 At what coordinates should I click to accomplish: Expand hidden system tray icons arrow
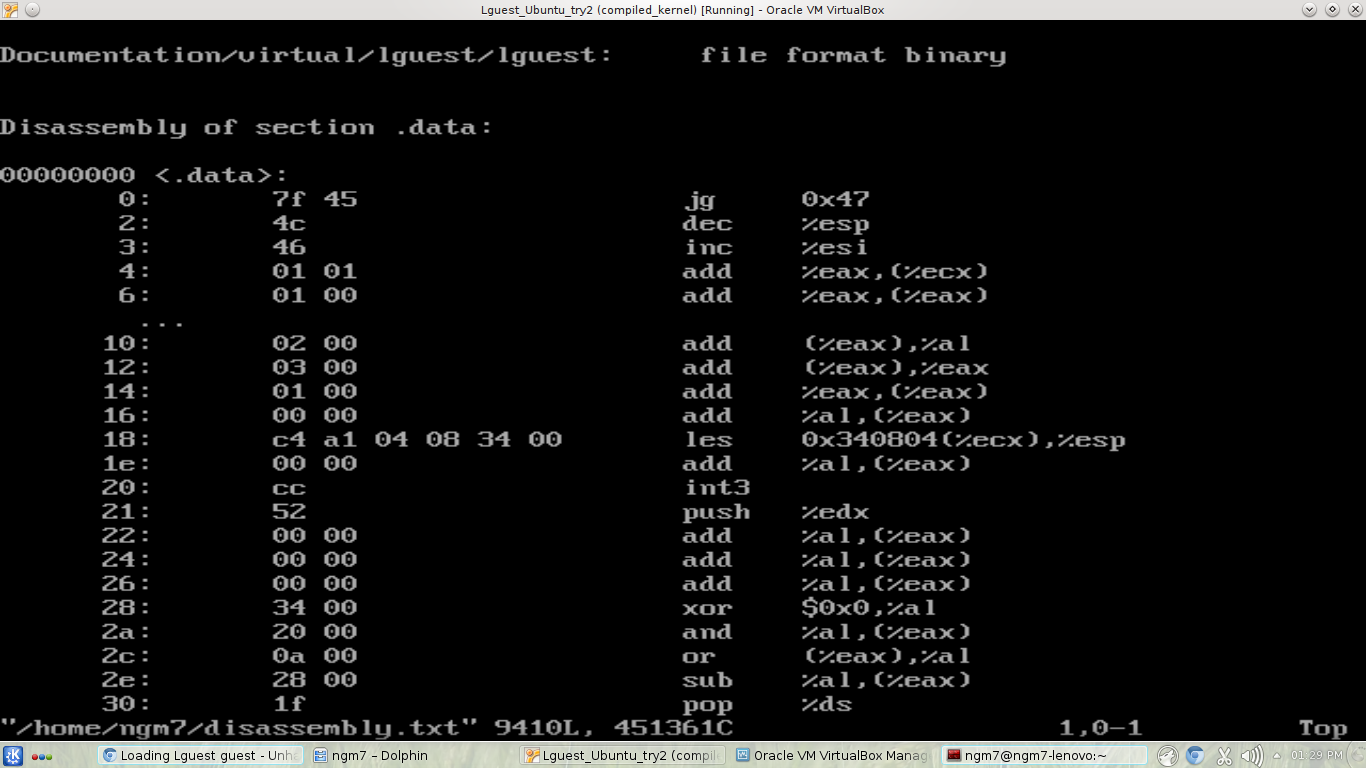pyautogui.click(x=1277, y=756)
